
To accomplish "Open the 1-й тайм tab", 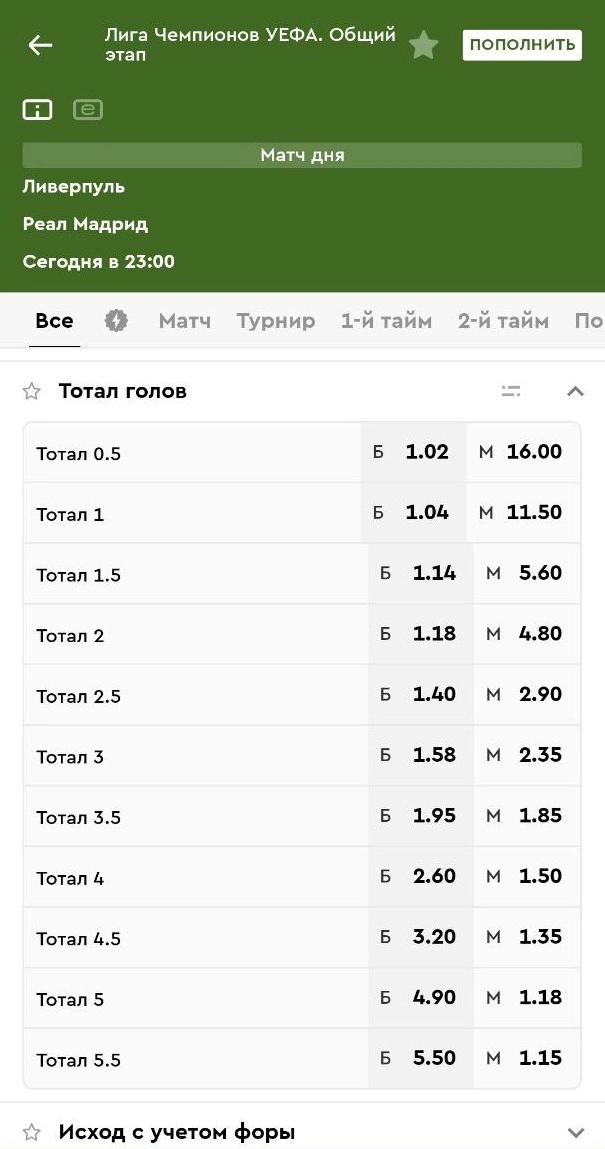I will pyautogui.click(x=386, y=321).
